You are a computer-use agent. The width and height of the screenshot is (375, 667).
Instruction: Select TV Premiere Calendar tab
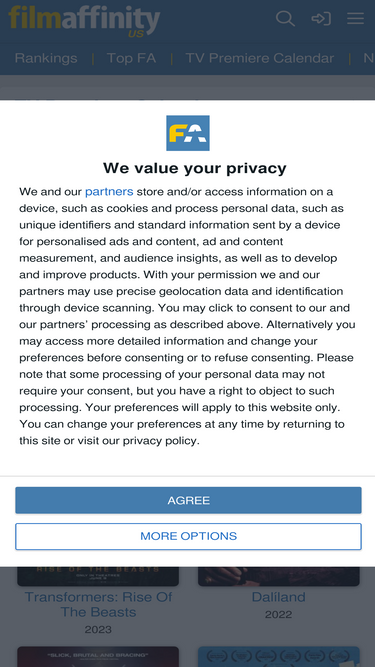260,58
